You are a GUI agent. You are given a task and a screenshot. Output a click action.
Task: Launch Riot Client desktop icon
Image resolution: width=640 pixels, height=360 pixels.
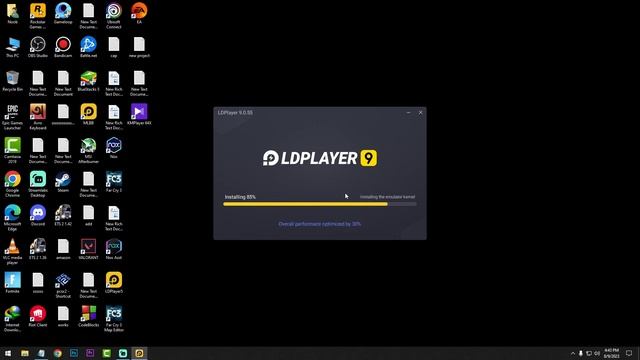(38, 317)
